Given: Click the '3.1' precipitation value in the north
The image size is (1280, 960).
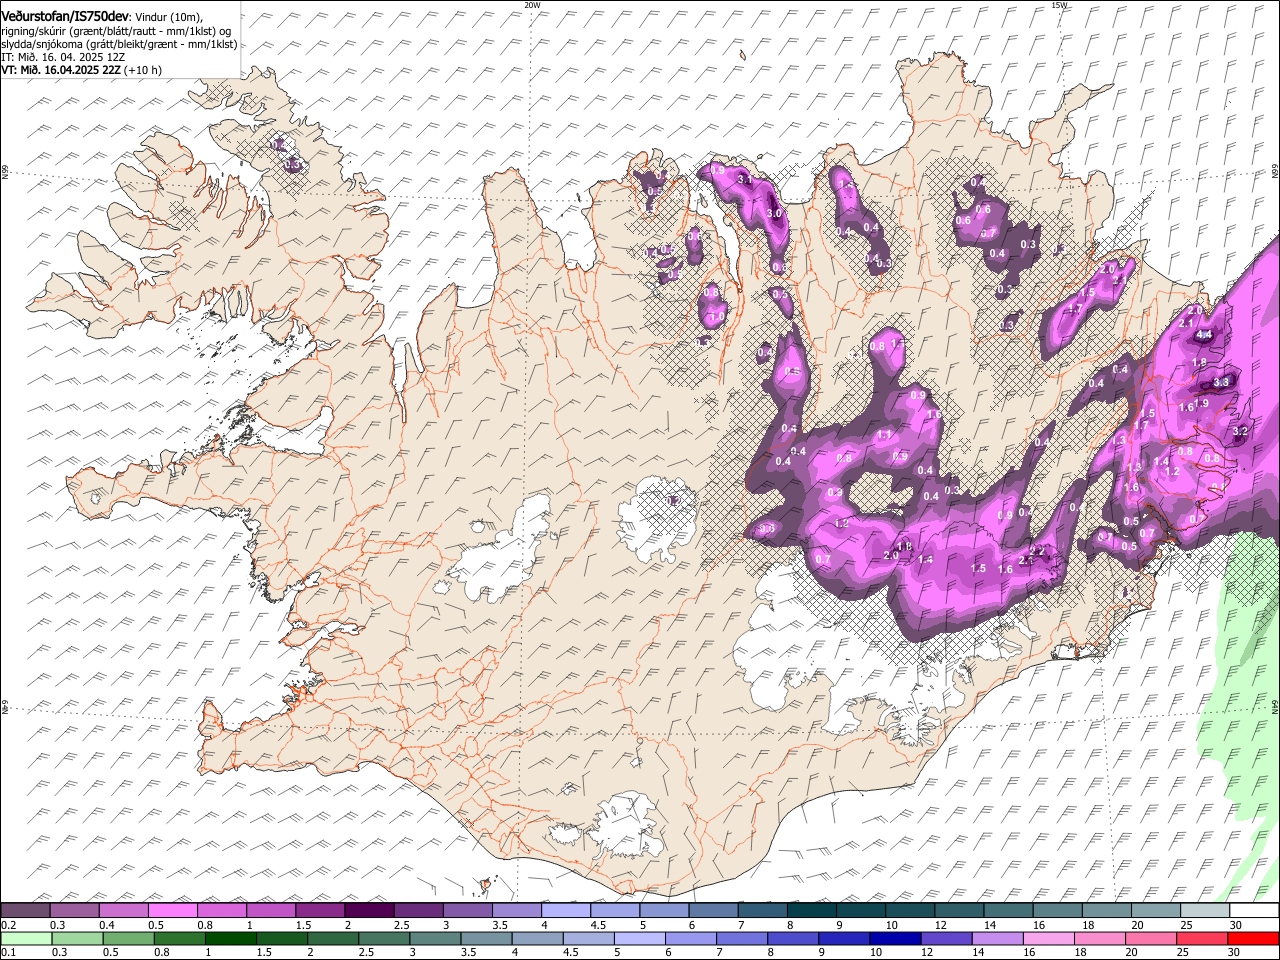Looking at the screenshot, I should [x=744, y=179].
